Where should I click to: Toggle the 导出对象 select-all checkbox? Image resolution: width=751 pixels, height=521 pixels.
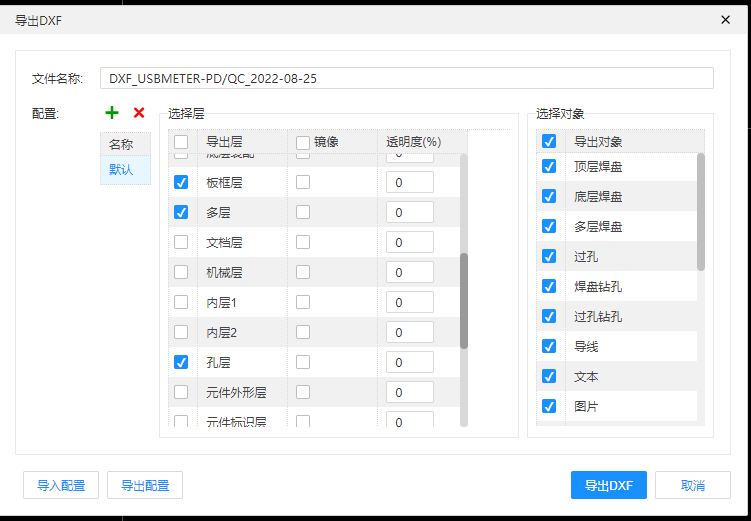549,141
